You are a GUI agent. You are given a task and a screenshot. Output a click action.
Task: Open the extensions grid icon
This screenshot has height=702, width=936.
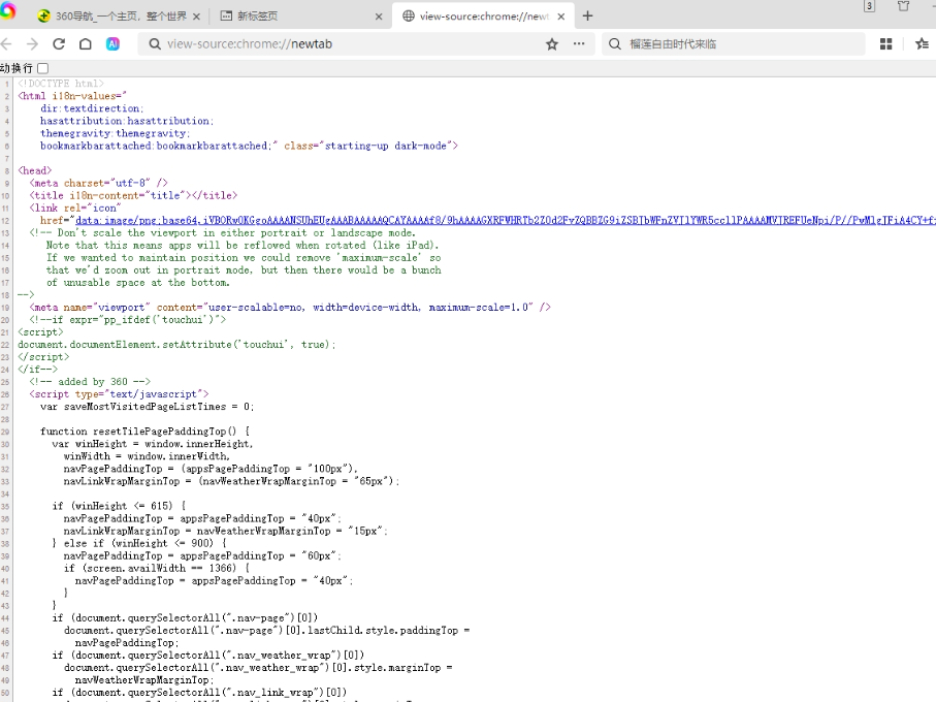tap(886, 44)
